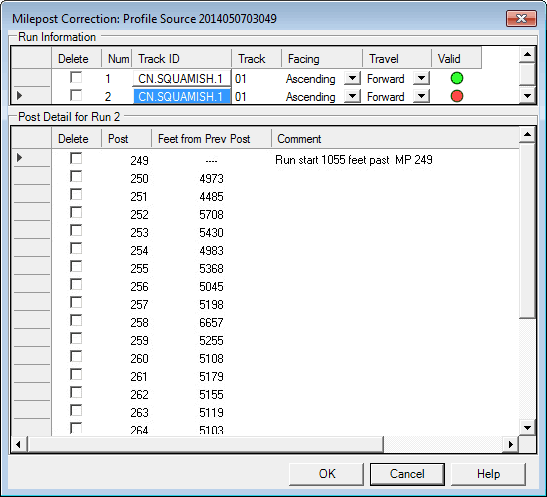
Task: Open the Help button
Action: point(488,474)
